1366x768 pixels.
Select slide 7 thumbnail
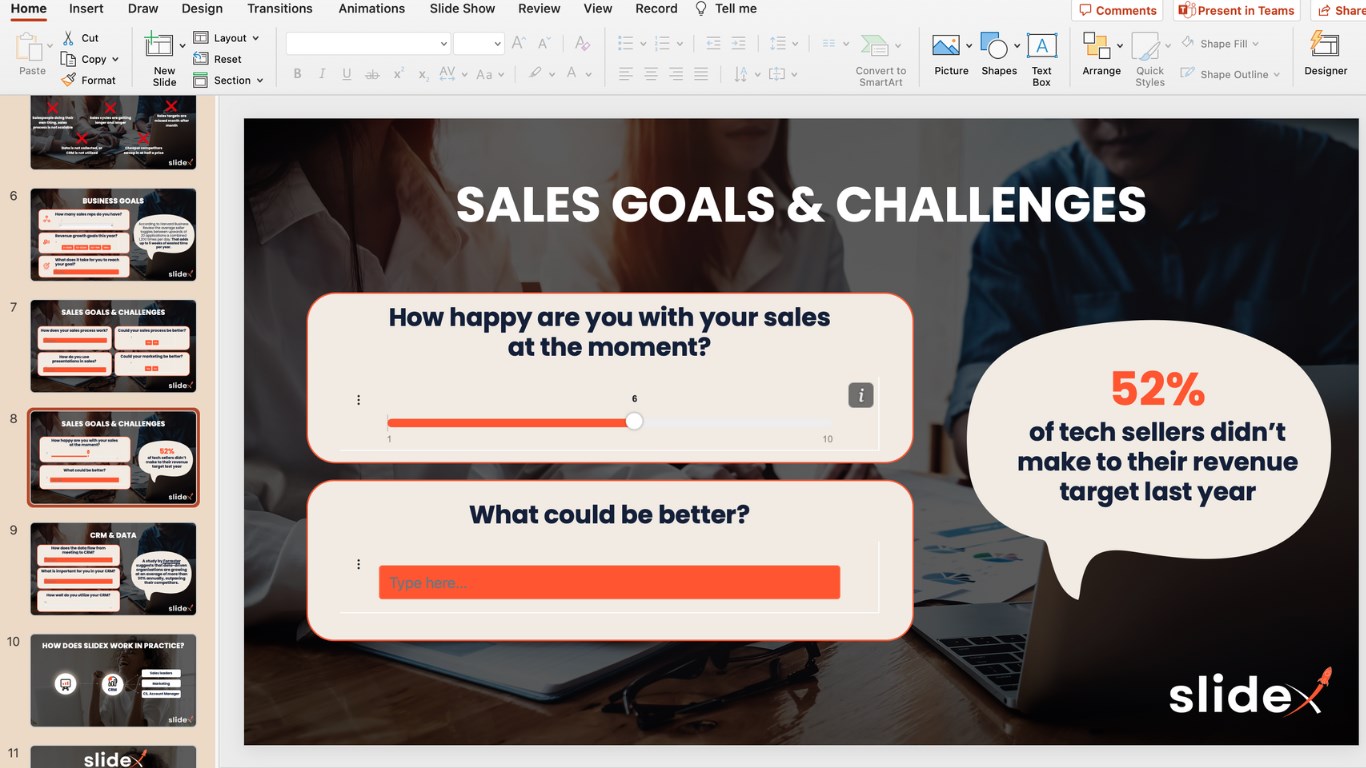pos(113,346)
